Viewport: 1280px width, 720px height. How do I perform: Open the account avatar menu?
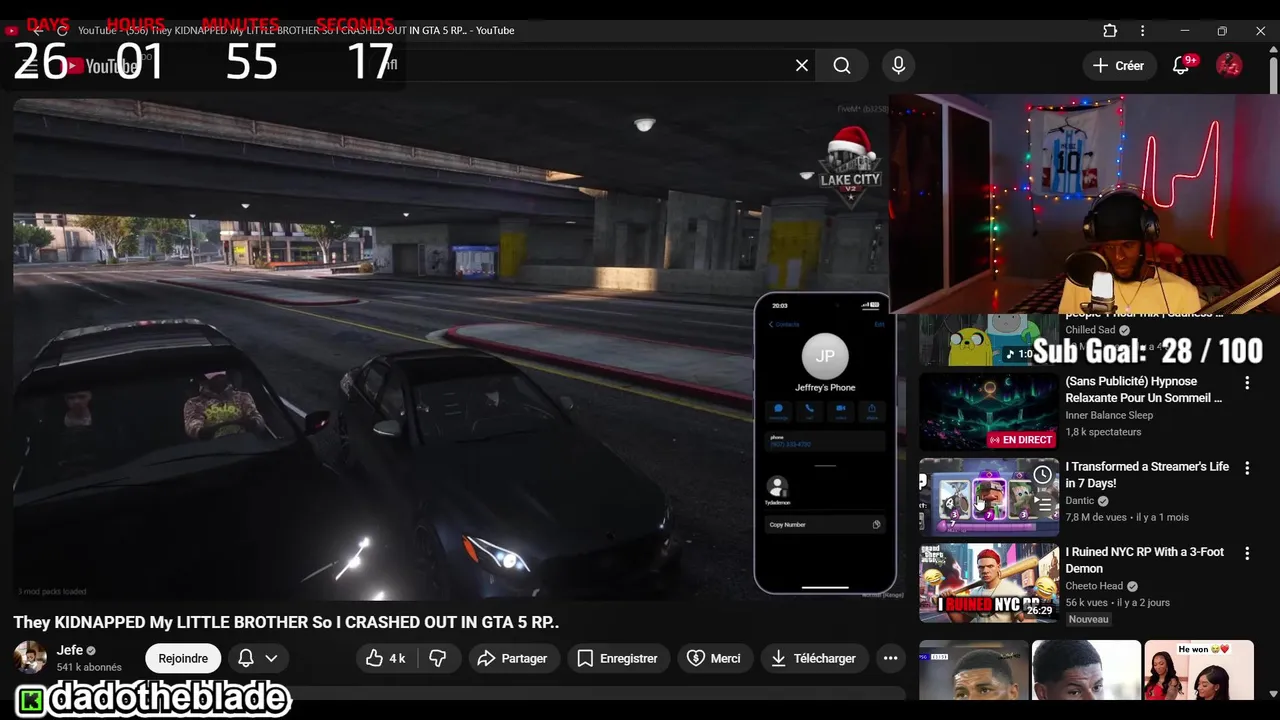click(x=1229, y=65)
